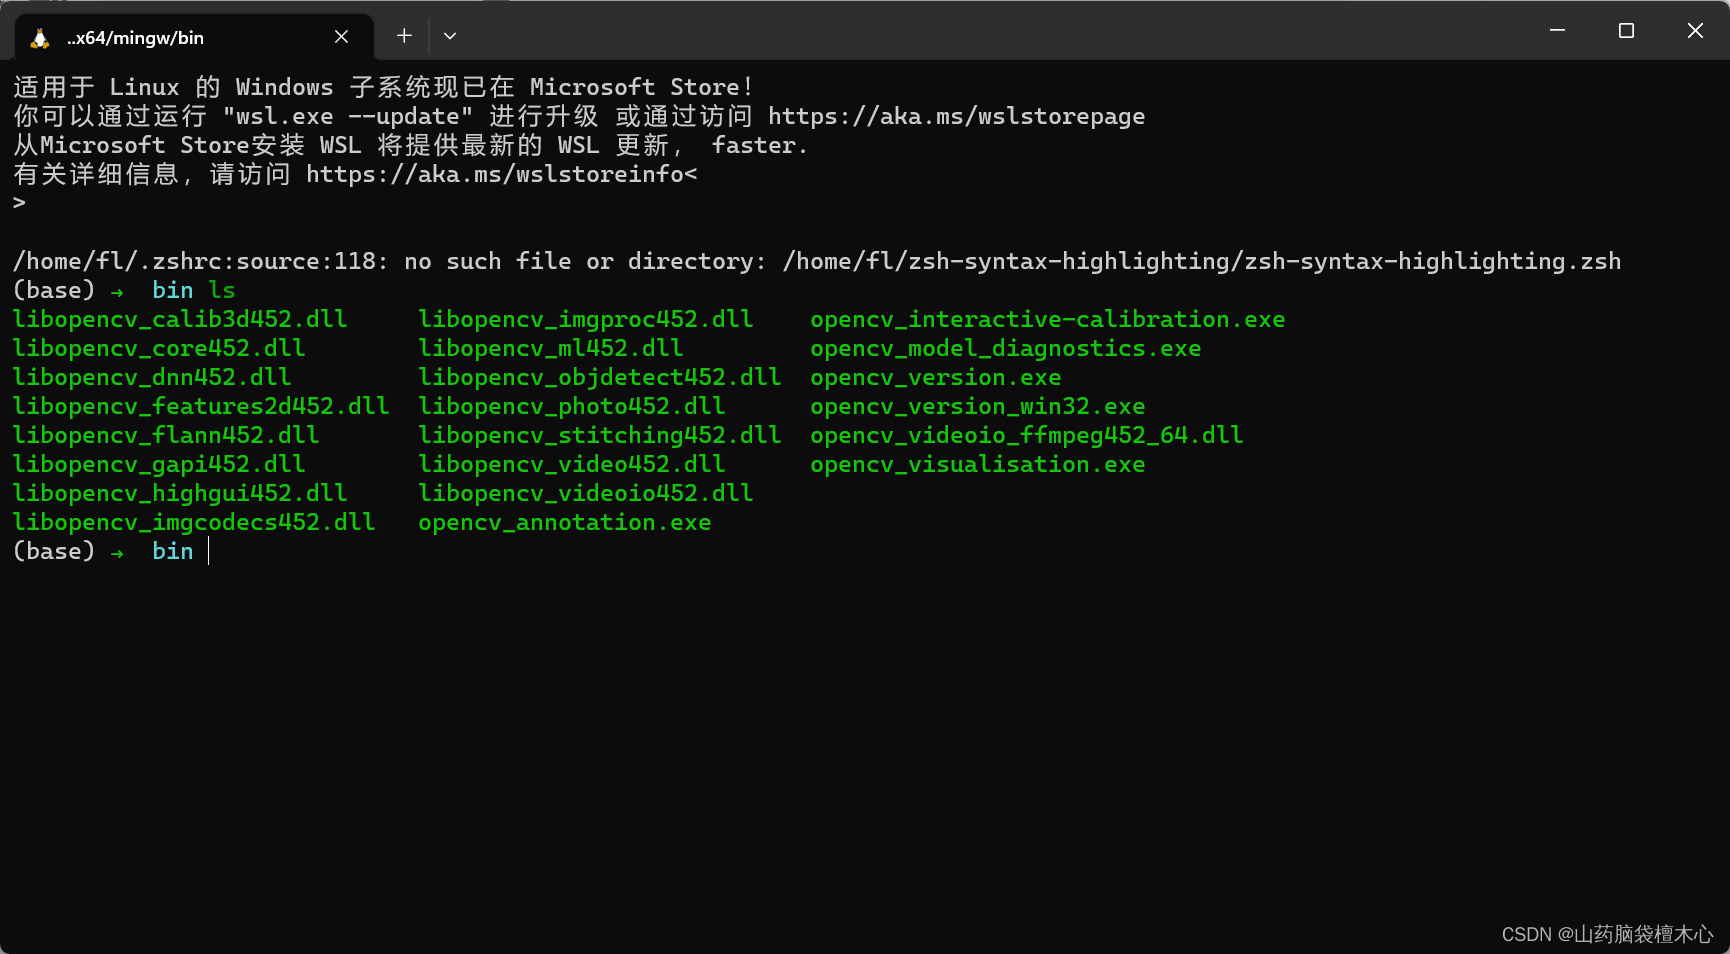Click libopencv_calib3d452.dll in the listing
Screen dimensions: 1730x954
(180, 320)
